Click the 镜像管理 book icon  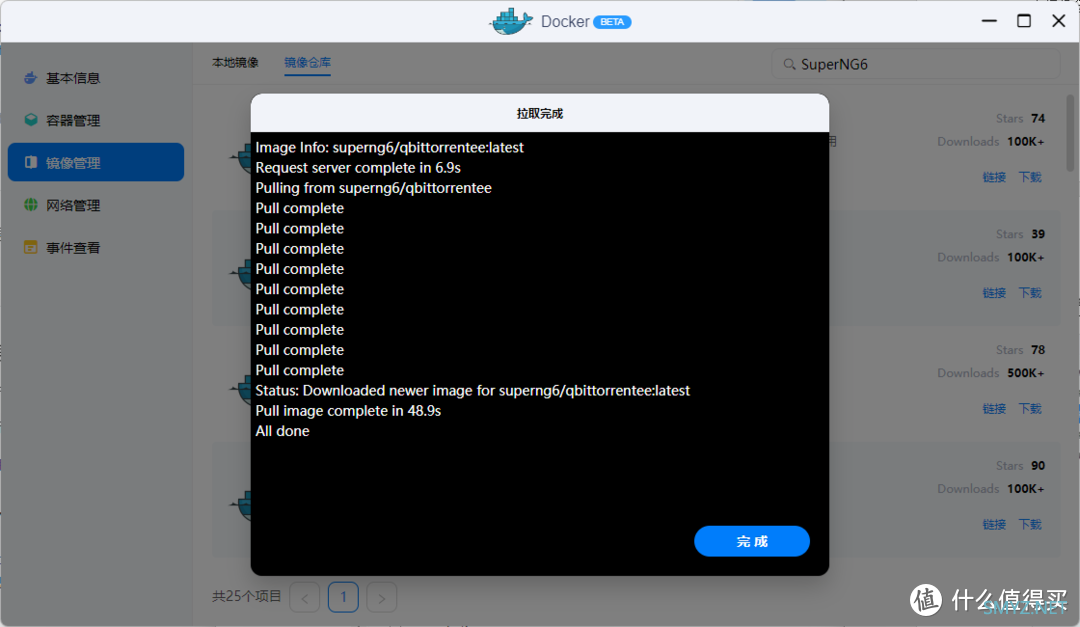(30, 162)
